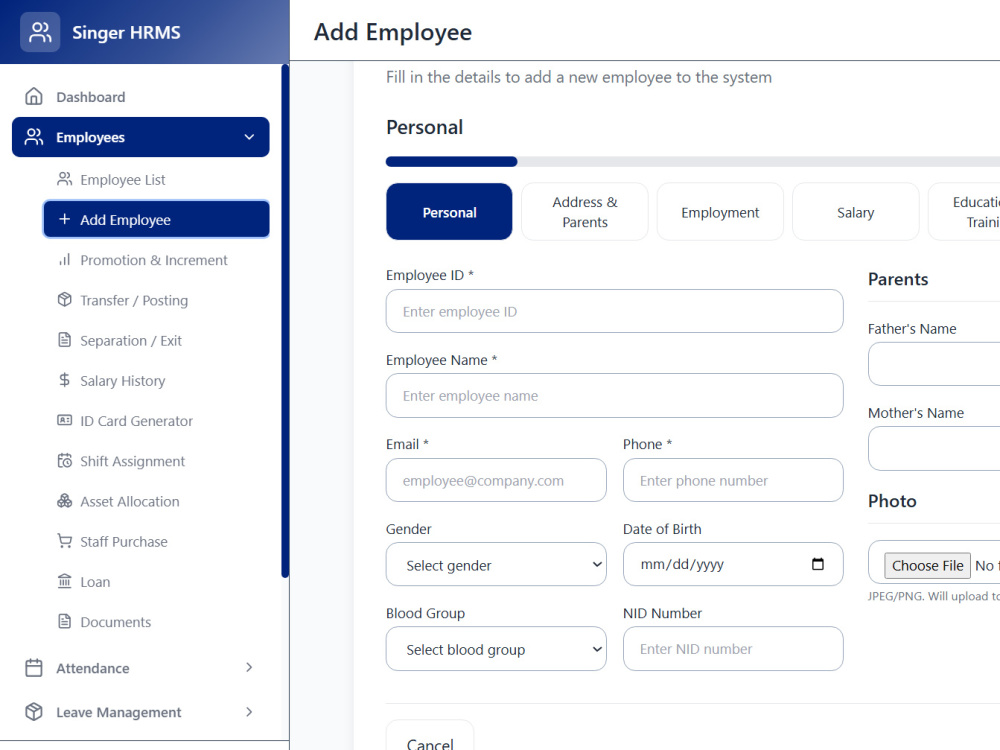Open the Add Employee sidebar item
Viewport: 1000px width, 750px height.
(x=156, y=220)
